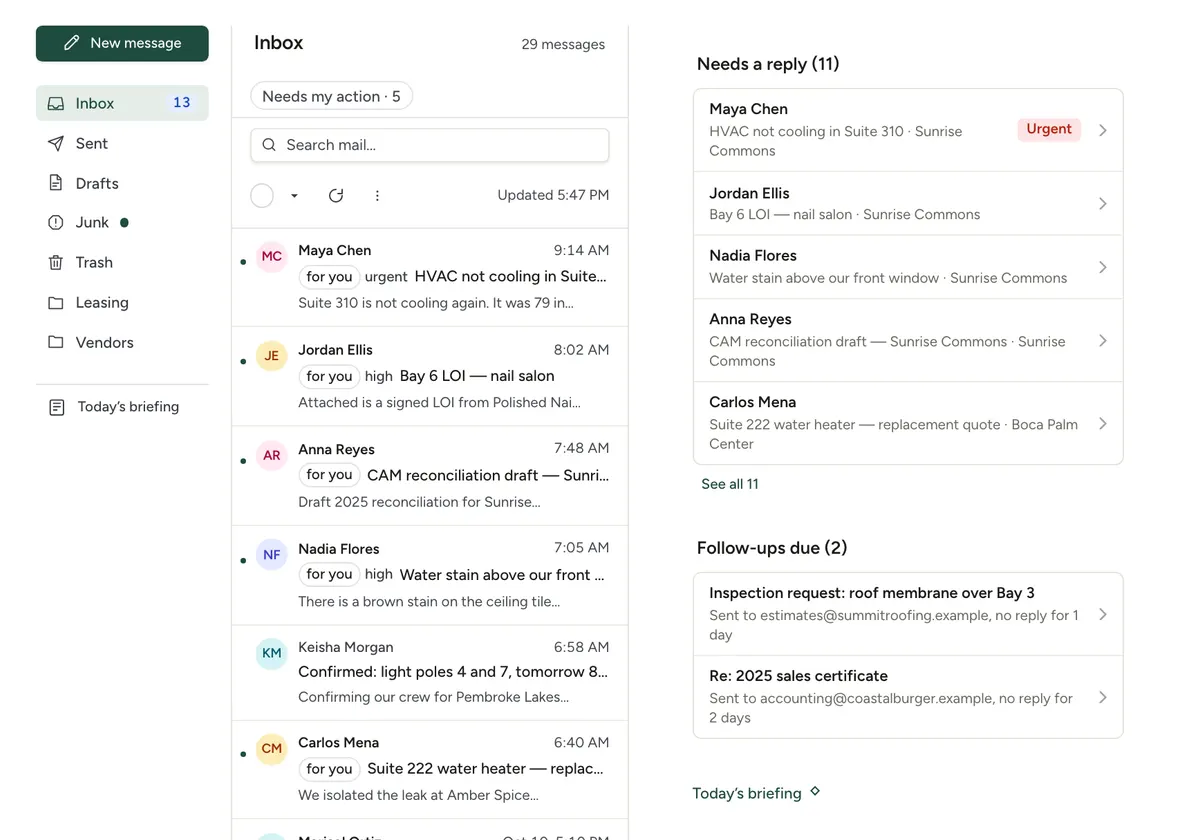This screenshot has height=840, width=1200.
Task: Open the Drafts folder
Action: coord(122,183)
